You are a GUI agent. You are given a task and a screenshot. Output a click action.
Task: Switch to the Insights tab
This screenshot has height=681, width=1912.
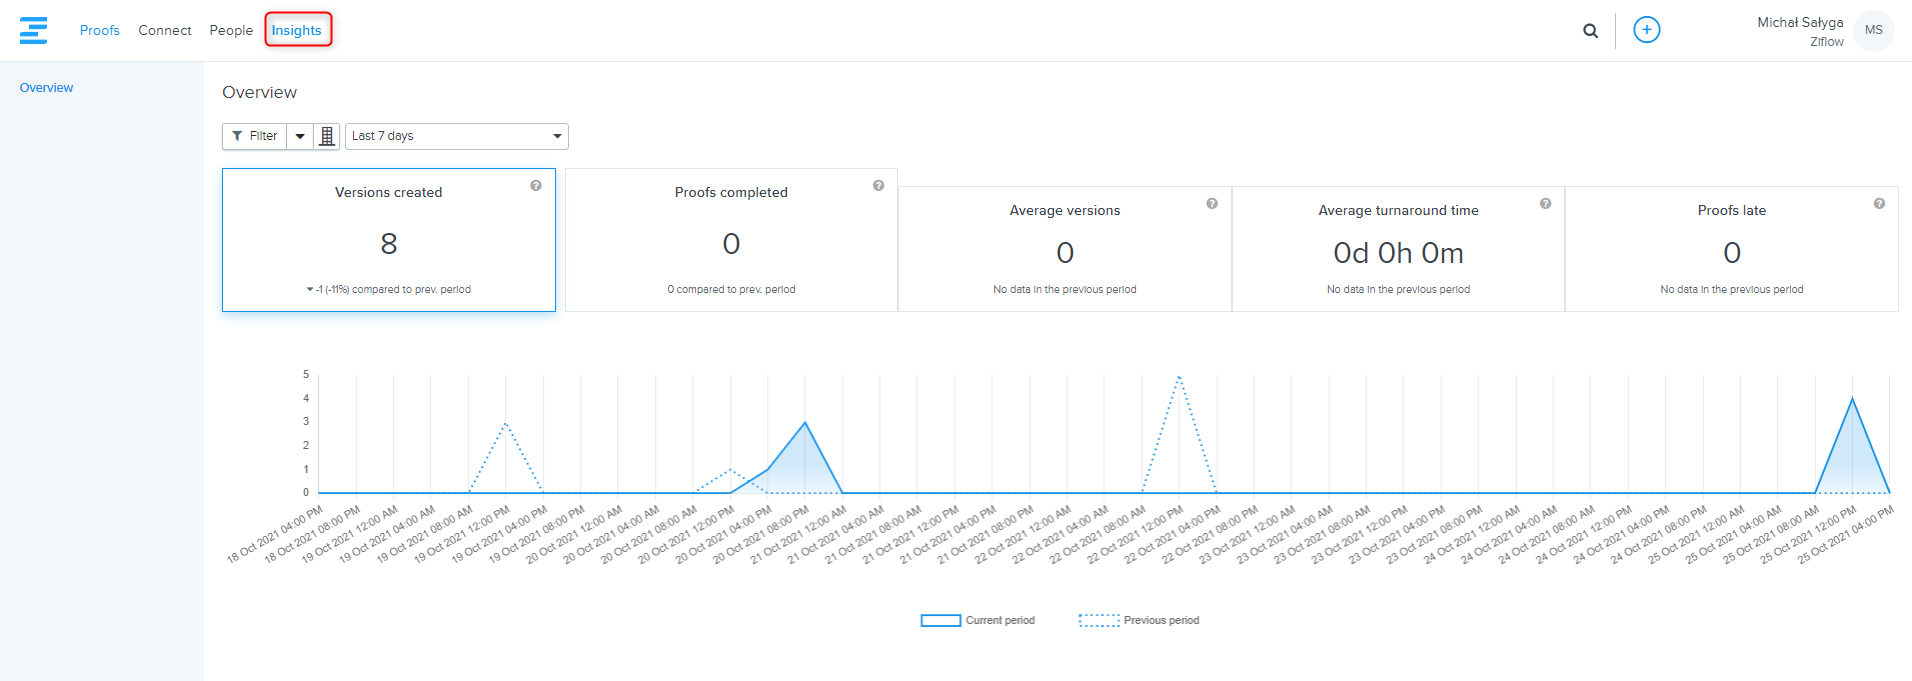(297, 30)
